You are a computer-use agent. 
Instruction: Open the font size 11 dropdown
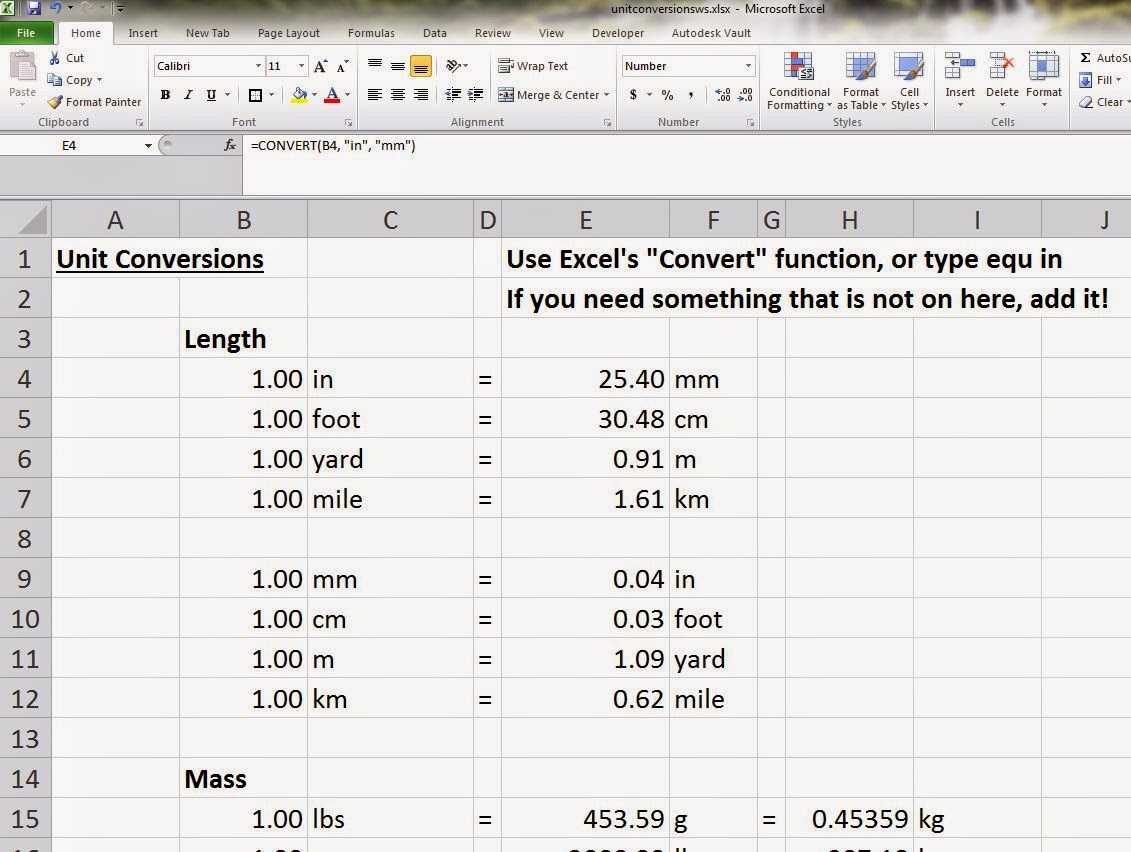pyautogui.click(x=302, y=66)
